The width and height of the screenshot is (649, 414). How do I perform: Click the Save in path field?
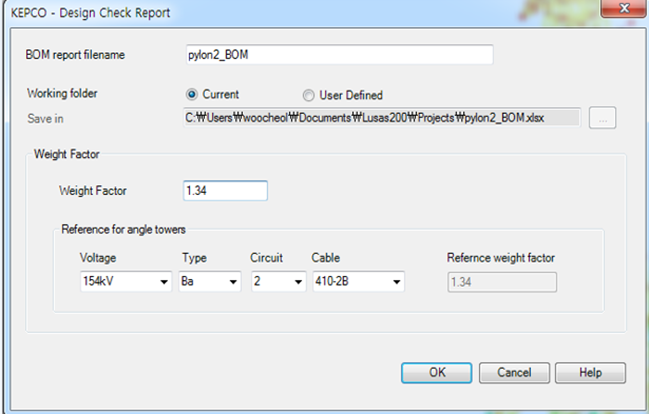pyautogui.click(x=381, y=117)
